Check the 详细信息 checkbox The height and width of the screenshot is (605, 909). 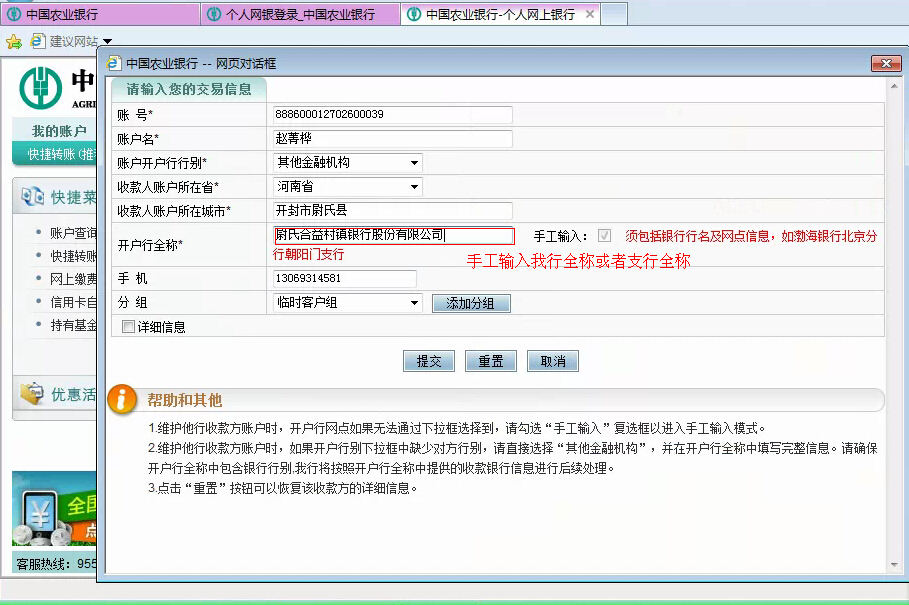129,327
